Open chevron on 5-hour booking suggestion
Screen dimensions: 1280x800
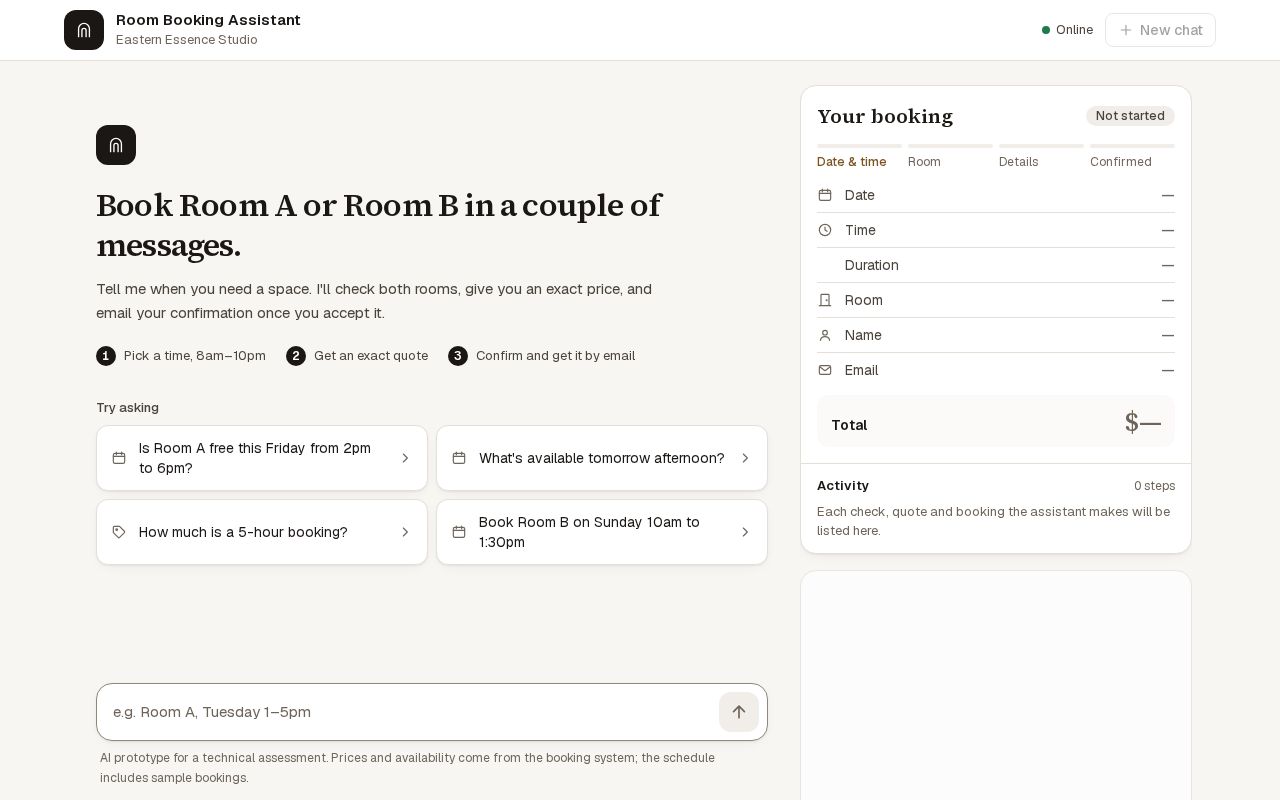(x=405, y=532)
